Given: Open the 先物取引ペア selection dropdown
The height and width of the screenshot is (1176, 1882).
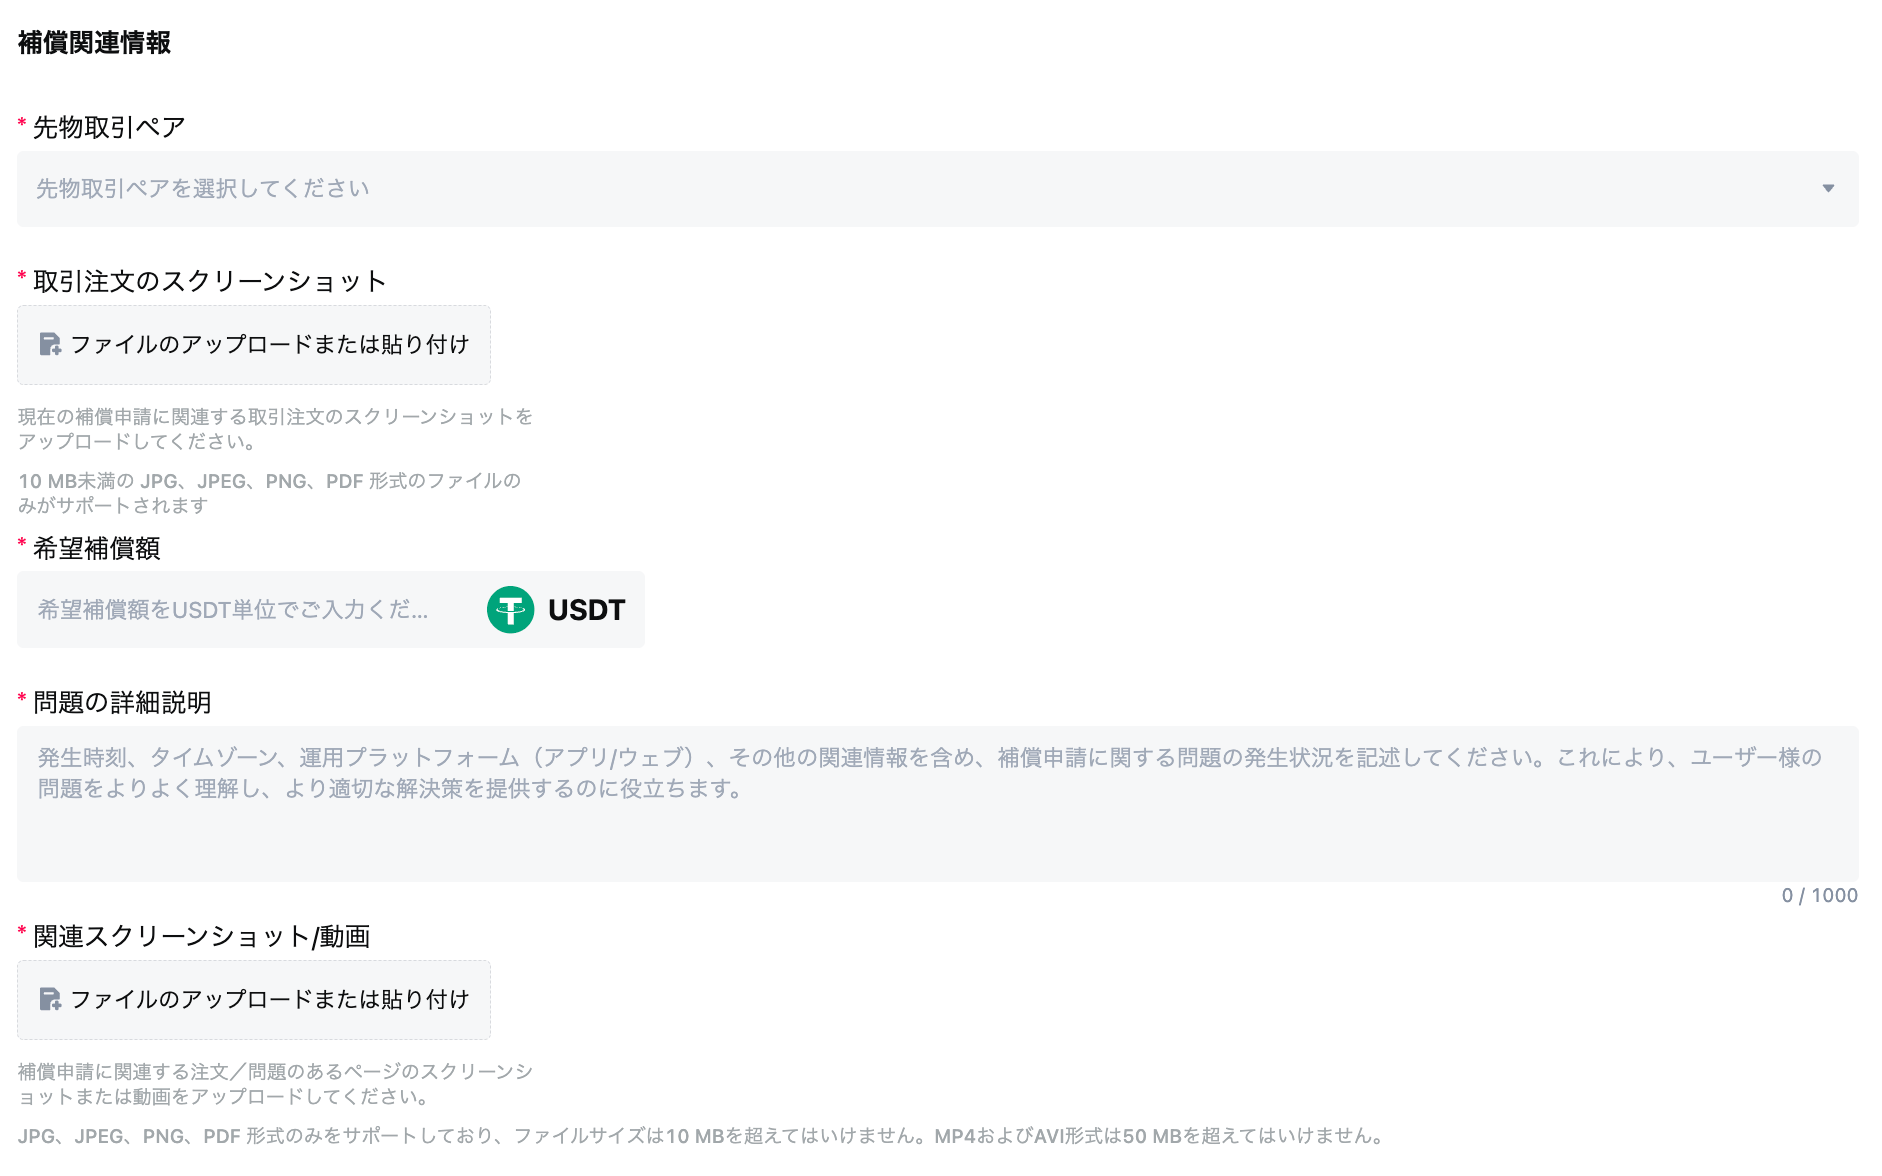Looking at the screenshot, I should click(x=937, y=189).
